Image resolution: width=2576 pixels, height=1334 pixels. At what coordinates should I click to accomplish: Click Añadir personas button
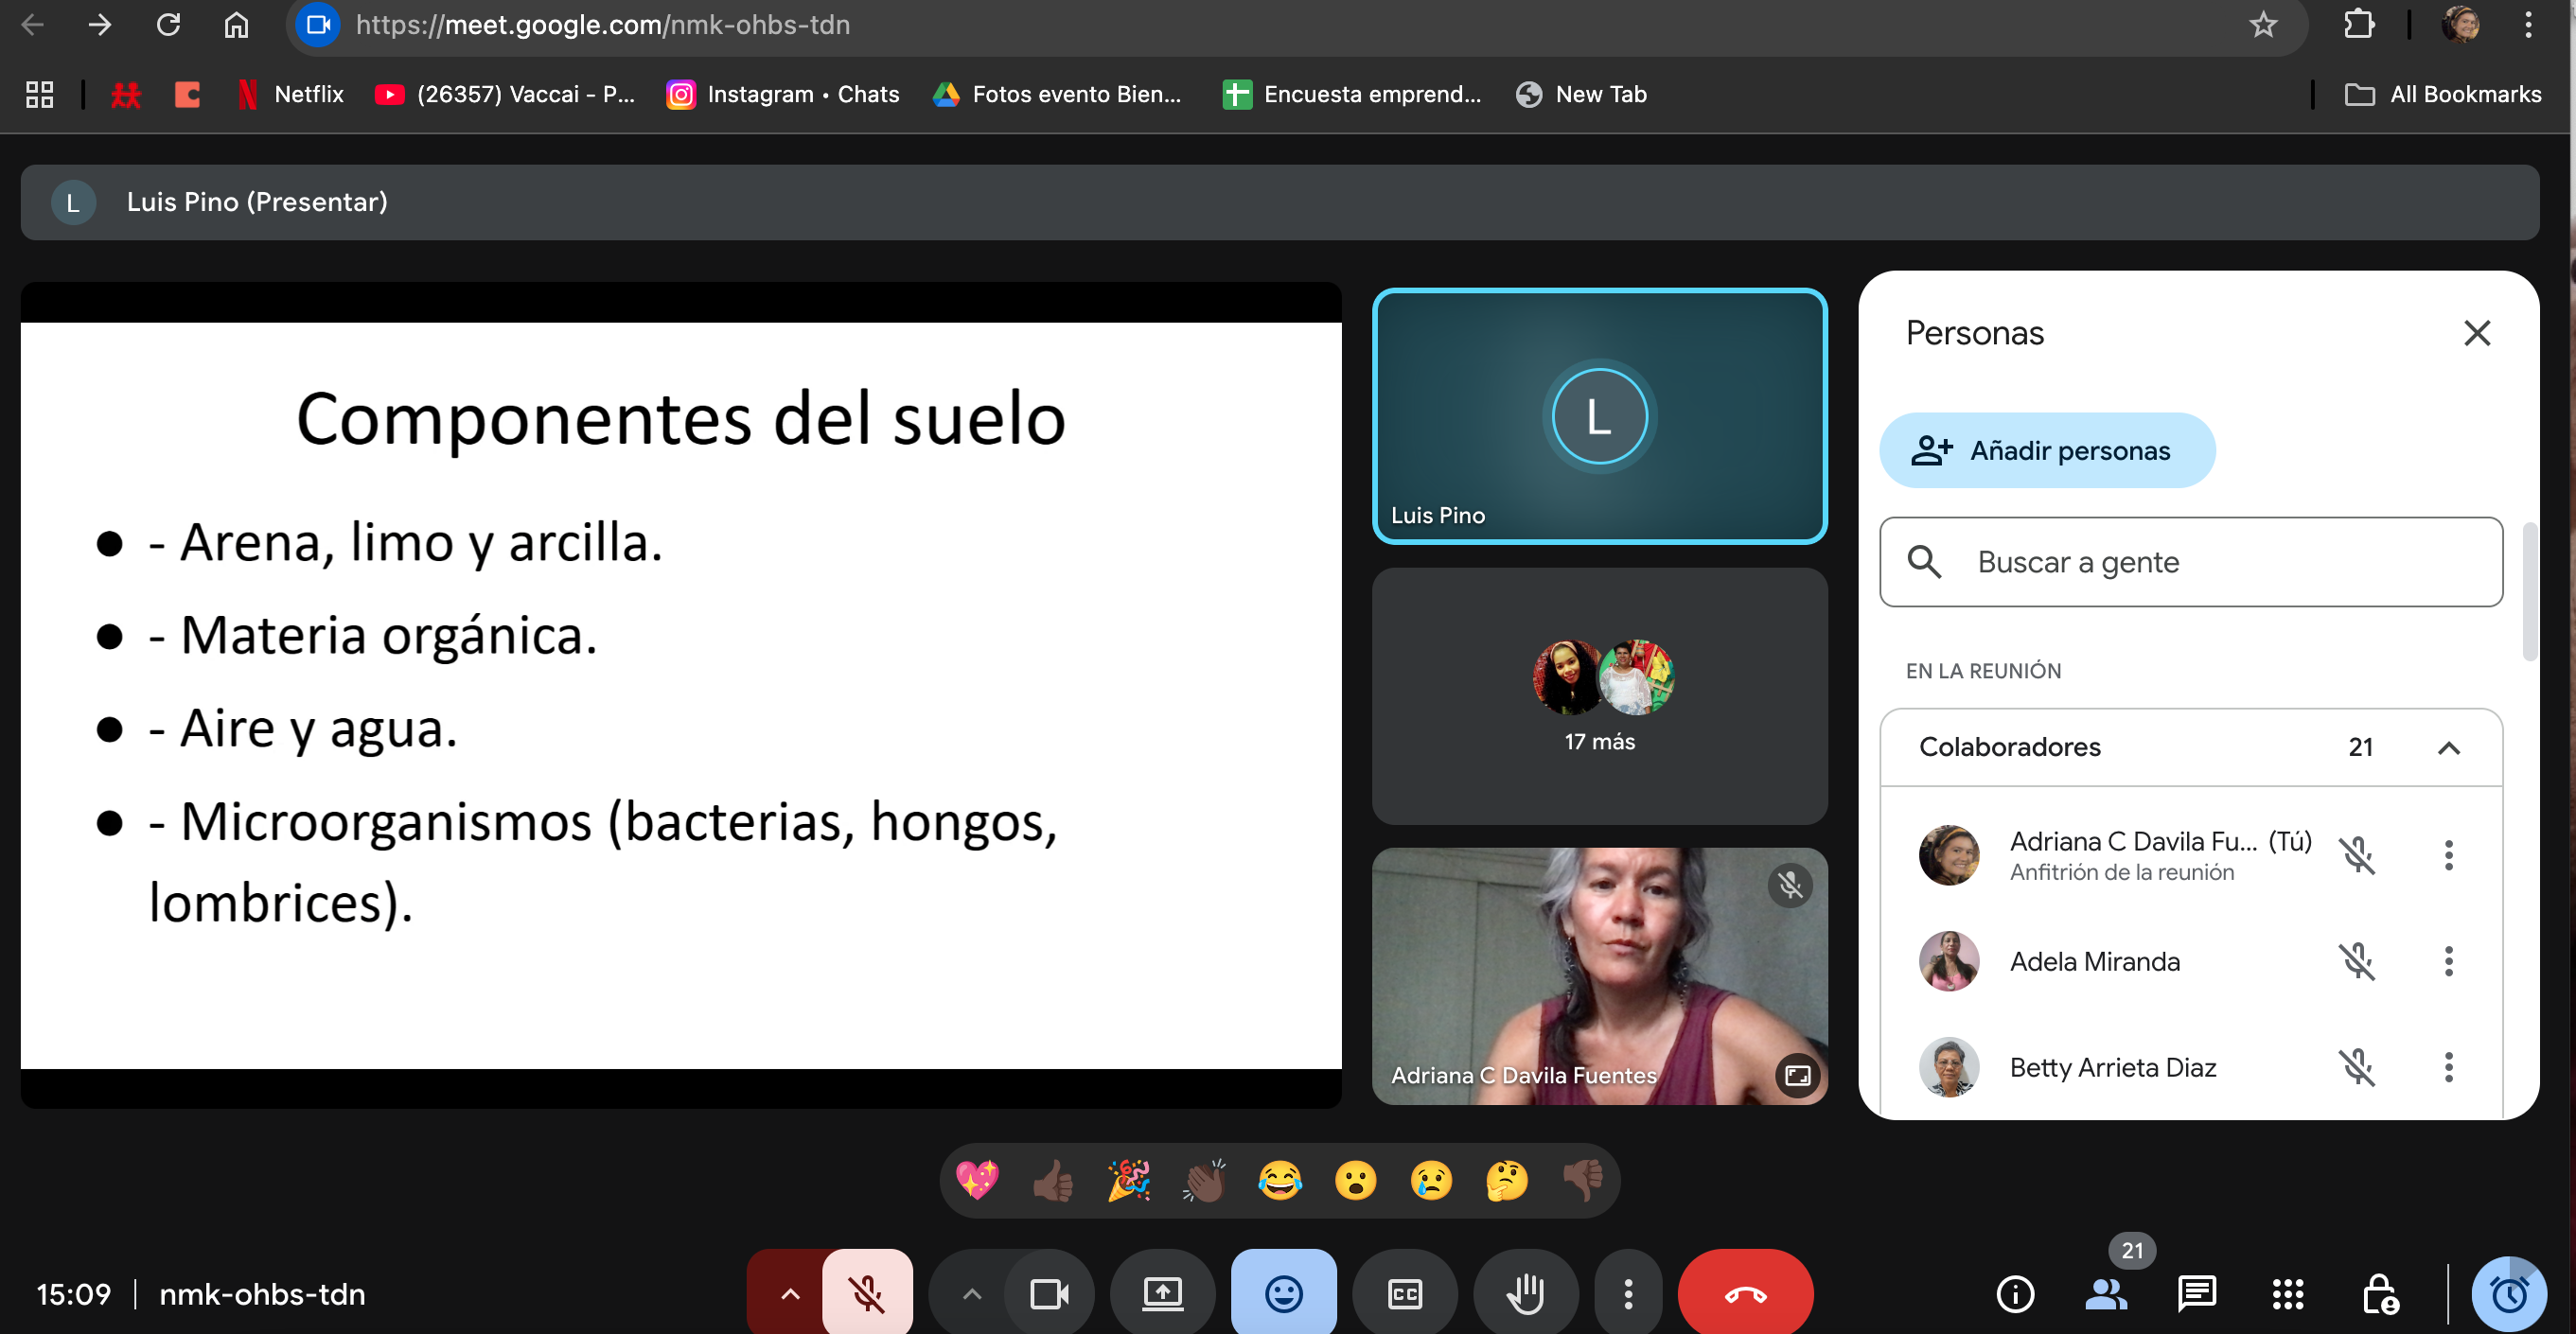2046,451
